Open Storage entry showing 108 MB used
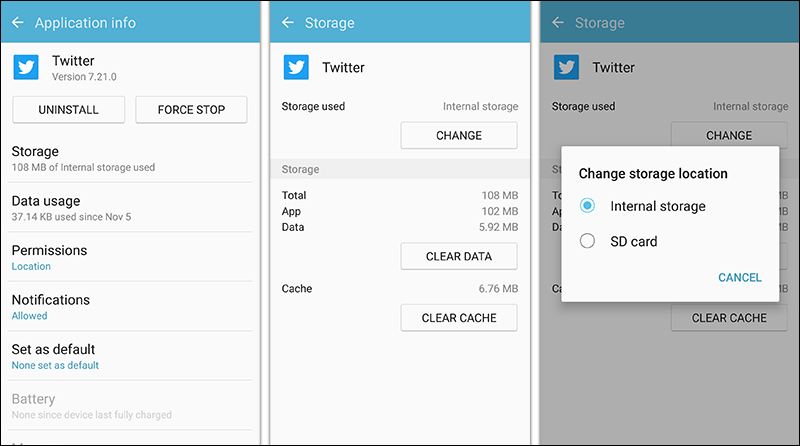The image size is (800, 446). point(130,159)
